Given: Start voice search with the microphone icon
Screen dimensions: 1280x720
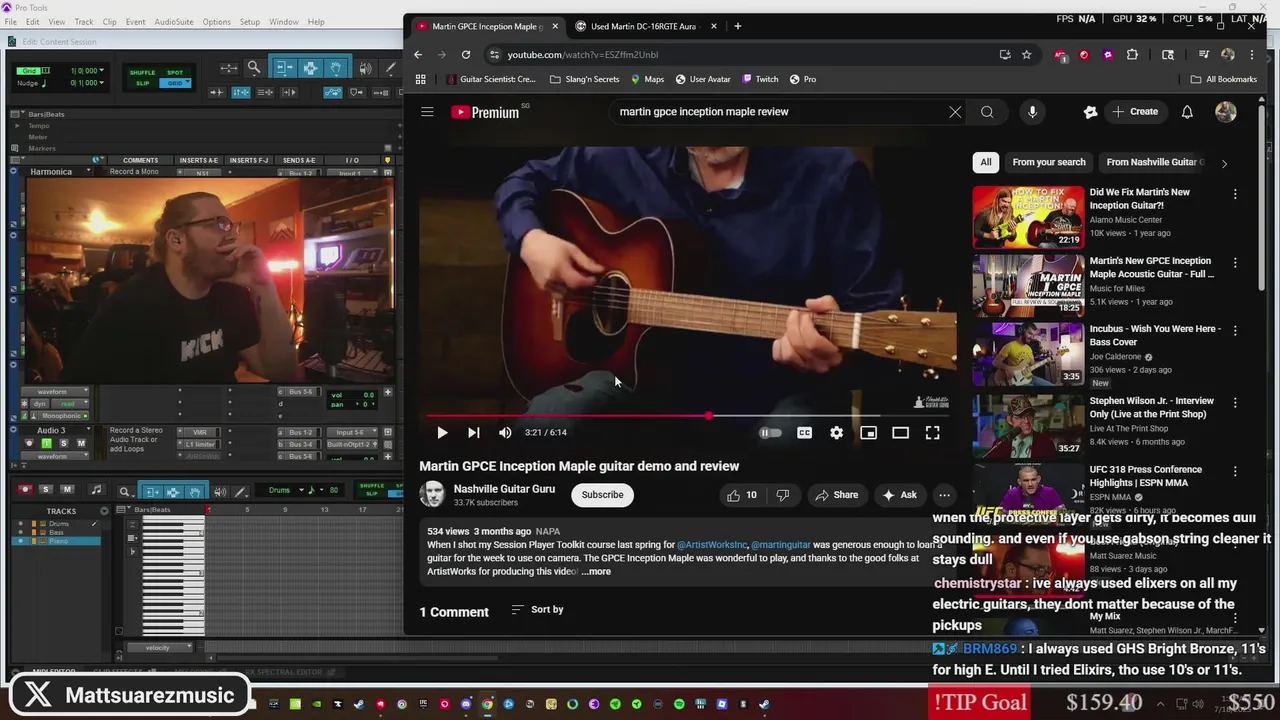Looking at the screenshot, I should tap(1032, 112).
